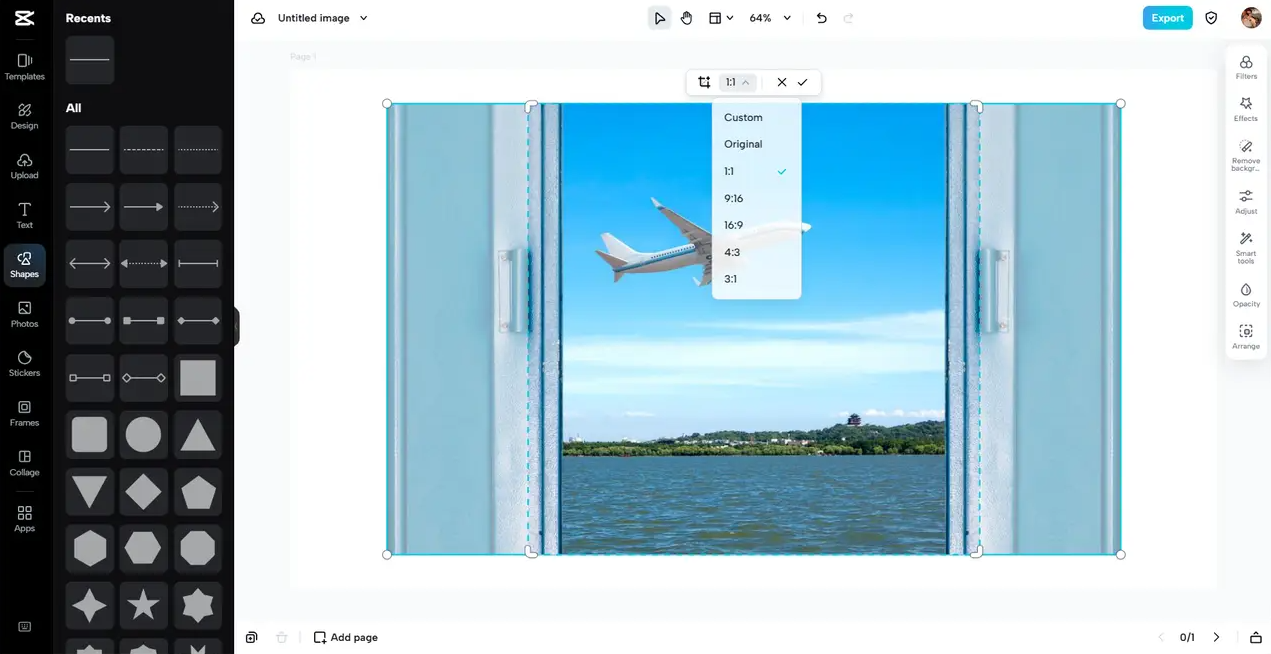
Task: Select the pointer selection tool
Action: tap(659, 18)
